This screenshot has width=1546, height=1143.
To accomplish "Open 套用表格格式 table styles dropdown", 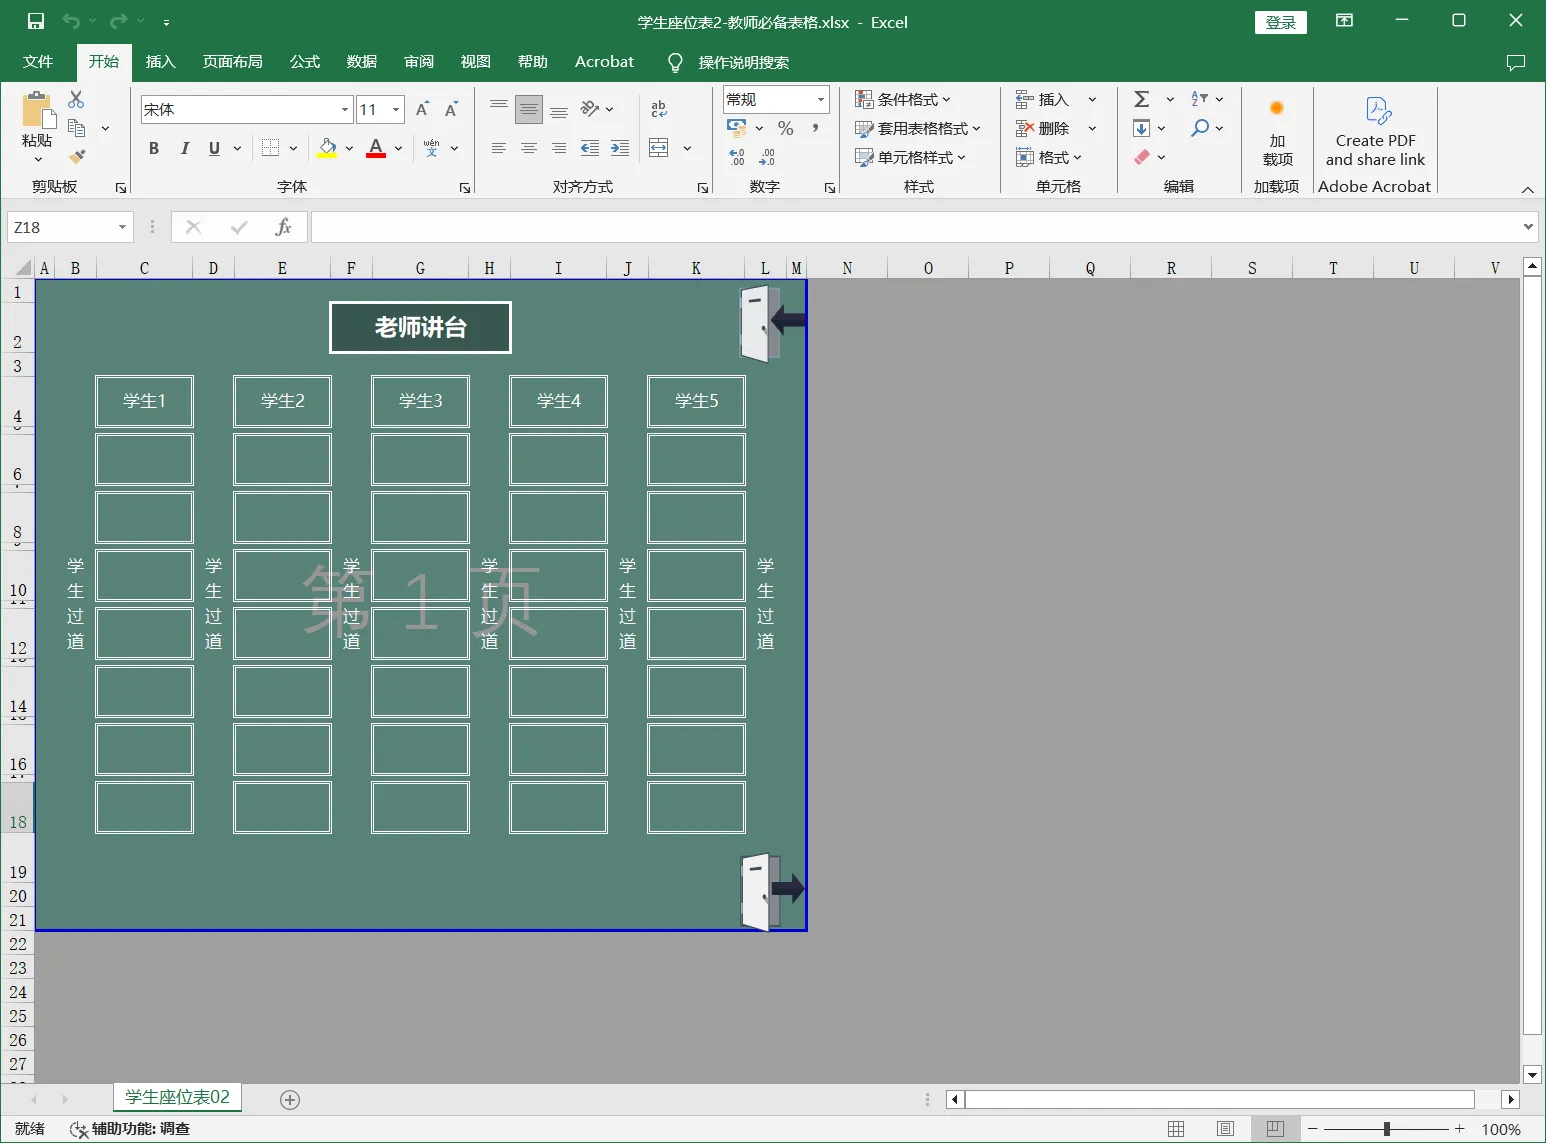I will click(918, 128).
